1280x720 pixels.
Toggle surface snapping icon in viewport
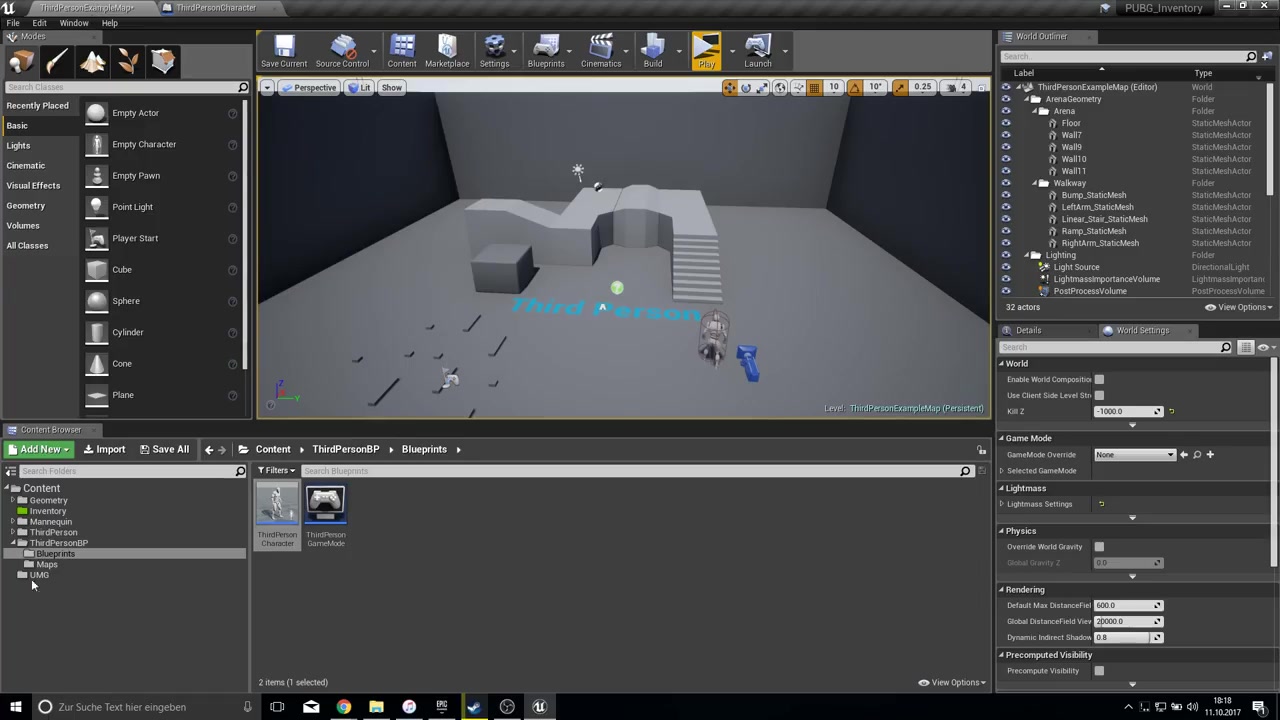[x=798, y=88]
